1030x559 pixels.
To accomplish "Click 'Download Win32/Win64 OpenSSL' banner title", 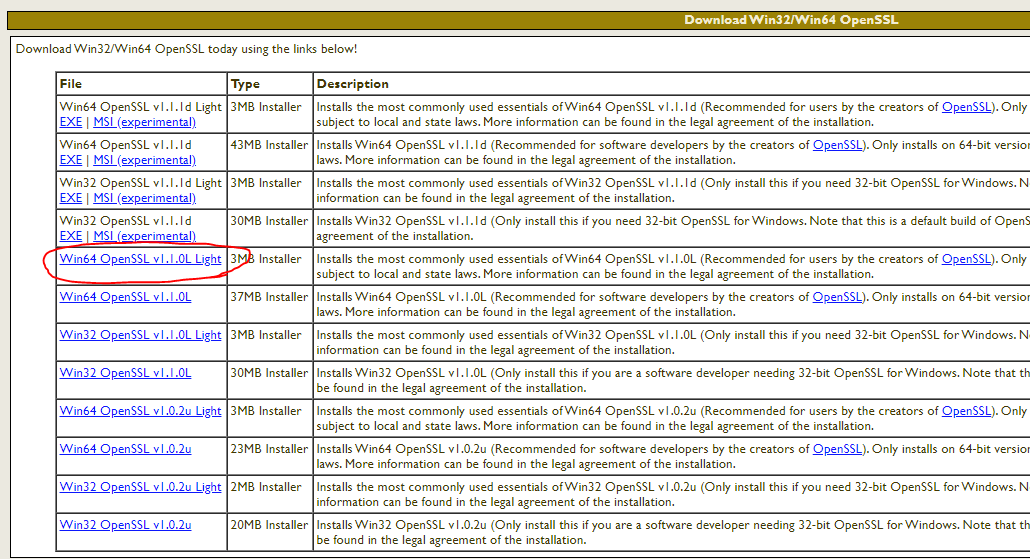I will tap(791, 20).
